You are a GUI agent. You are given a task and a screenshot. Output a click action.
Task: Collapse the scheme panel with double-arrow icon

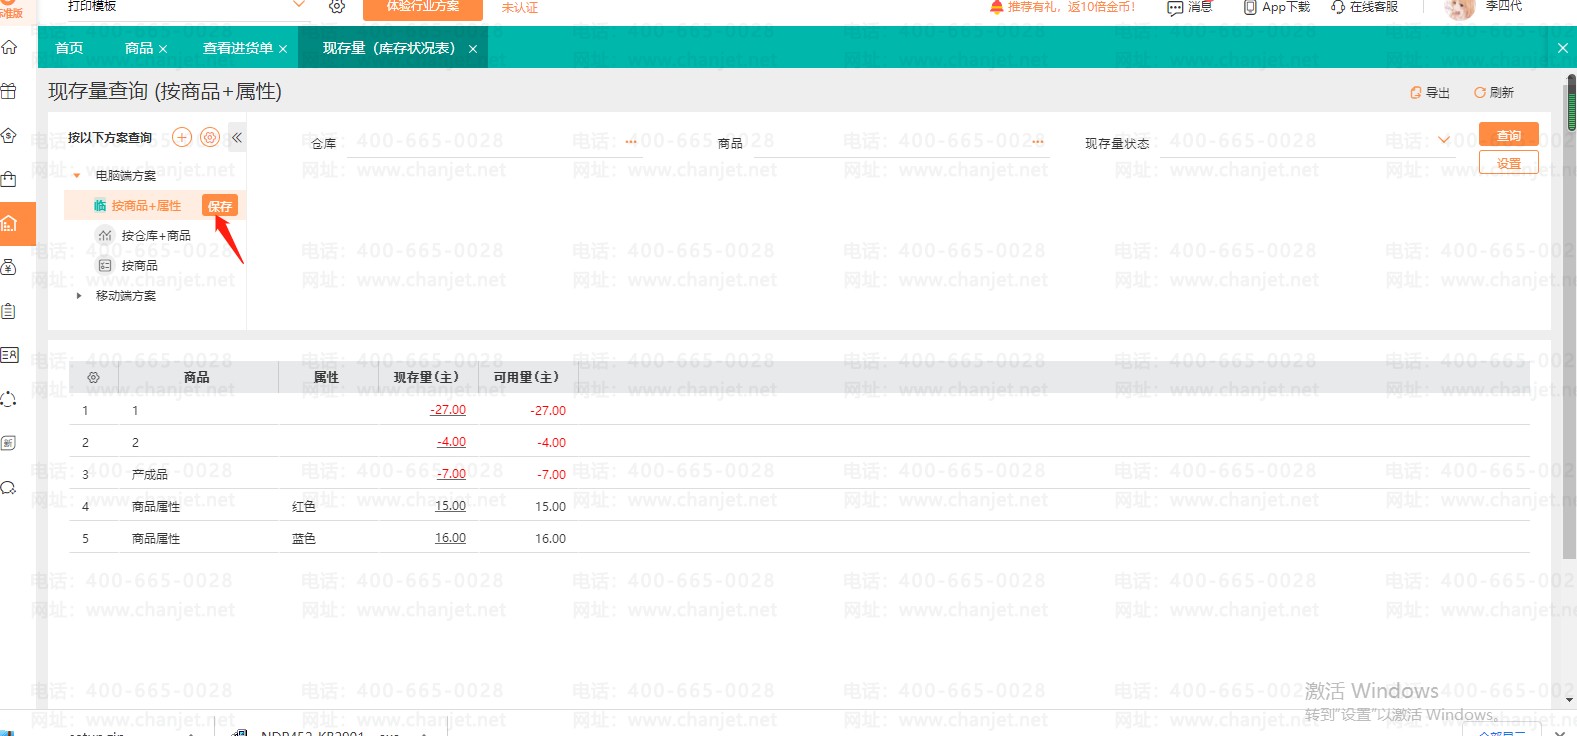(237, 137)
